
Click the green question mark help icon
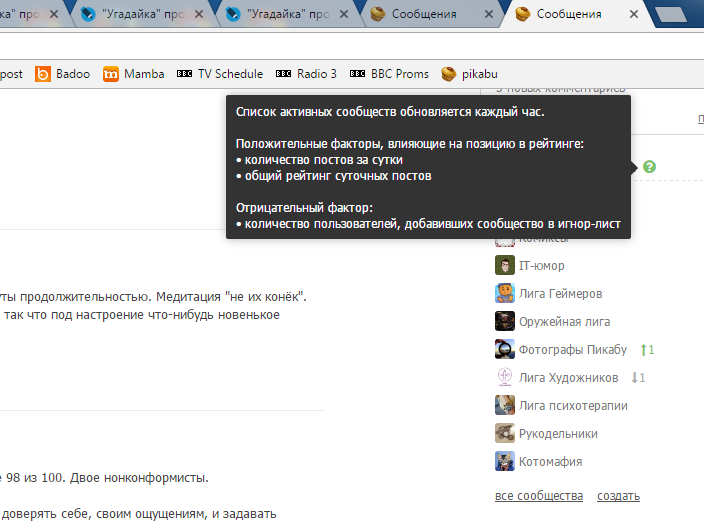(649, 166)
